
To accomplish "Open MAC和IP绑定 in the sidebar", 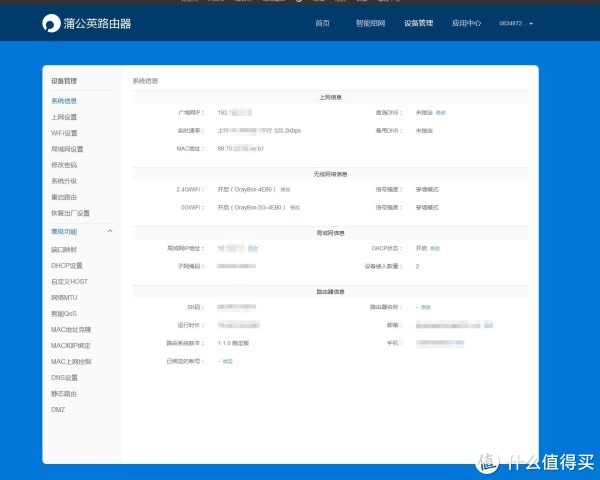I will point(71,346).
